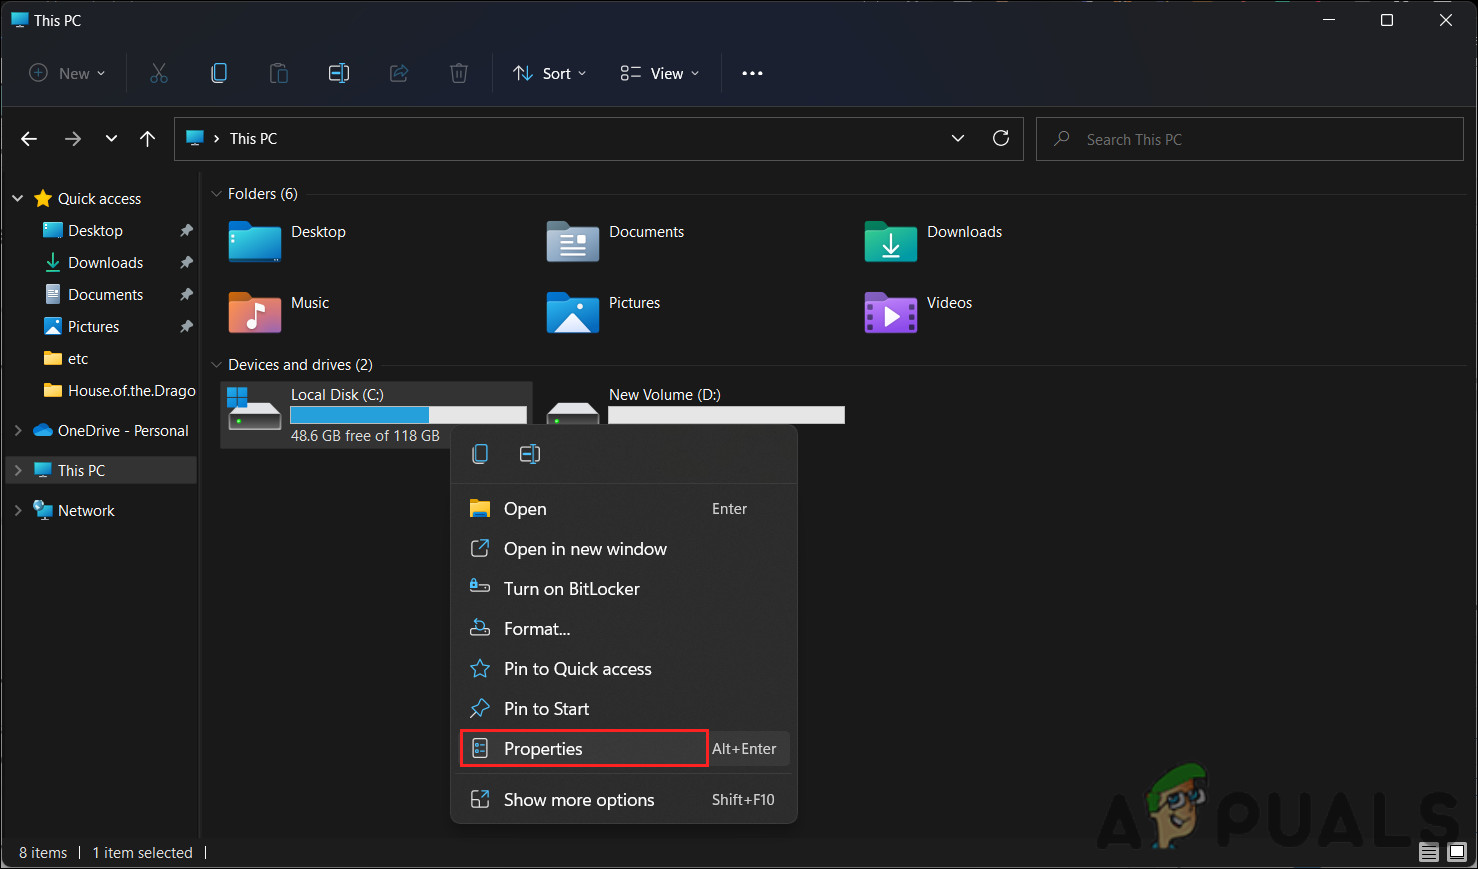Image resolution: width=1478 pixels, height=869 pixels.
Task: Expand the Network tree item
Action: (18, 510)
